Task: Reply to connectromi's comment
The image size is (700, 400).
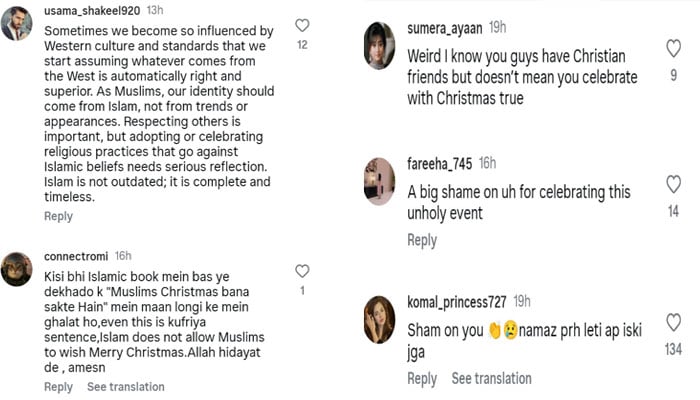Action: coord(58,387)
